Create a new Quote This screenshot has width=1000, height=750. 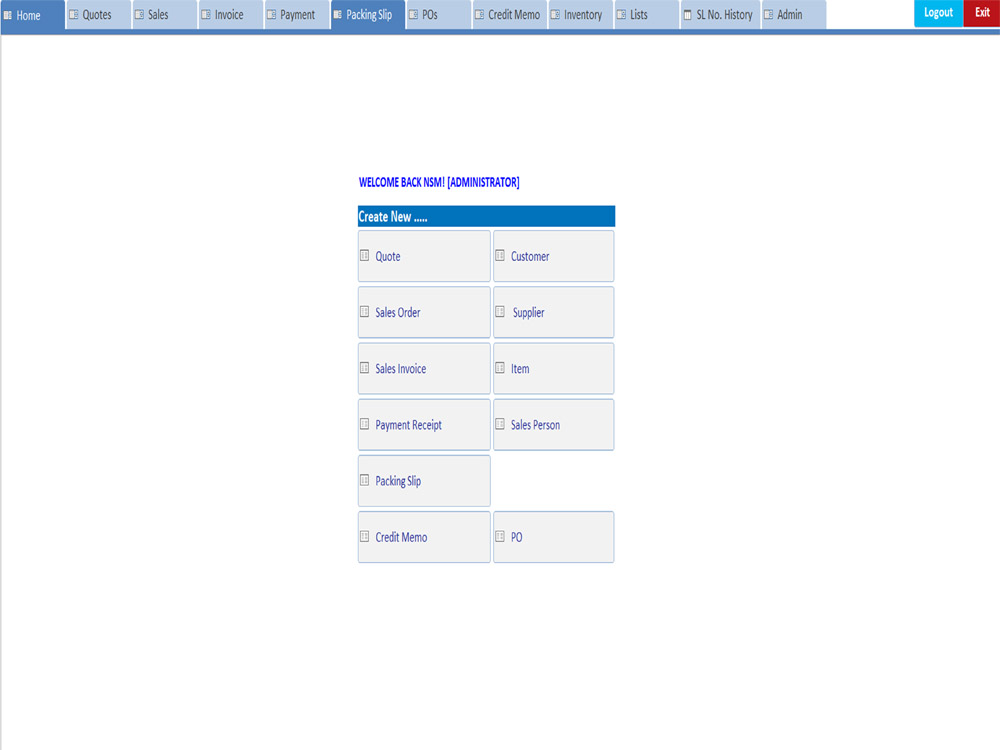[424, 256]
